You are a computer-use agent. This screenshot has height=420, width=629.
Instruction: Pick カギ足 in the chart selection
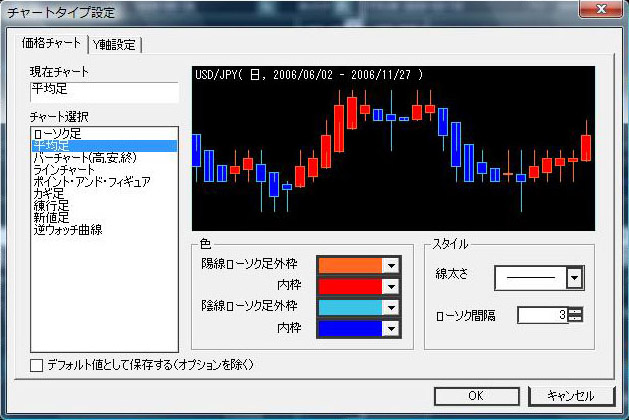tap(104, 194)
